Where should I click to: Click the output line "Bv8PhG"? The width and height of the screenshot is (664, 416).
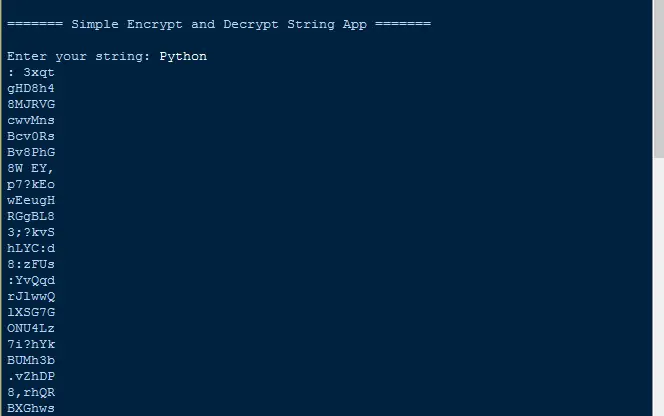(x=31, y=152)
